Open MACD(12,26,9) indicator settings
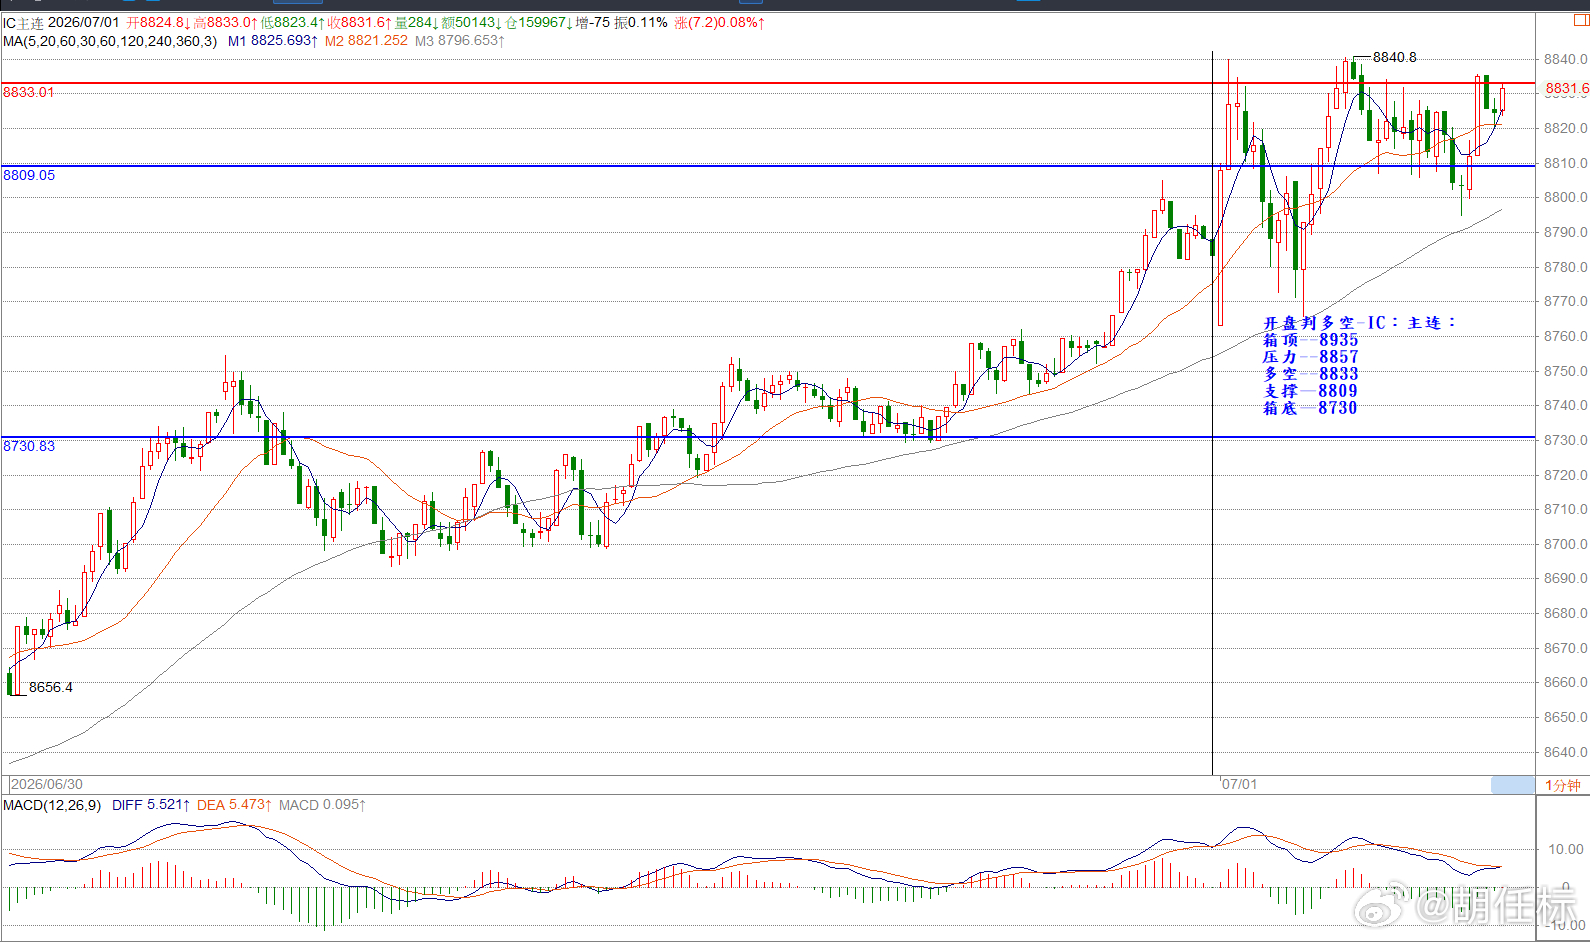Screen dimensions: 1590x943 [52, 805]
